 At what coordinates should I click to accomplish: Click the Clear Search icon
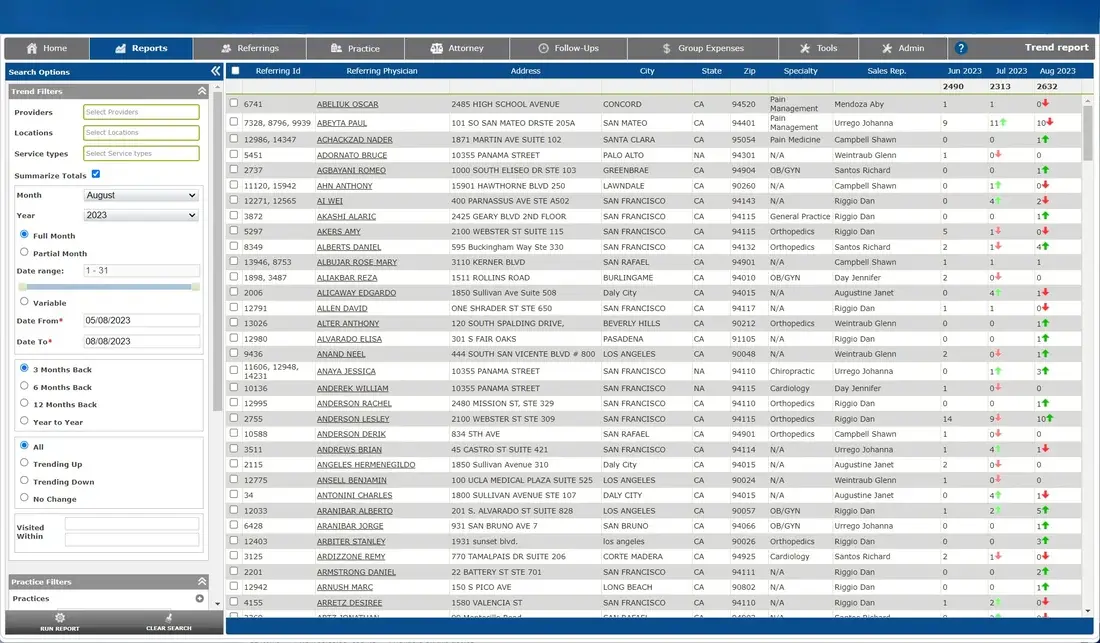tap(168, 617)
